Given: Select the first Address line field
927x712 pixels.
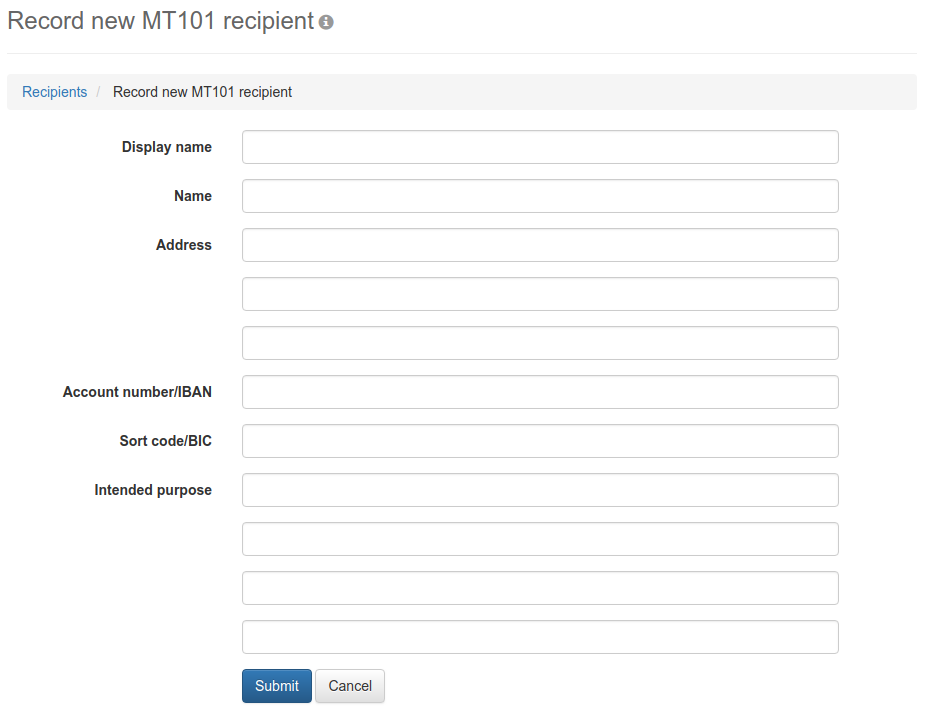Looking at the screenshot, I should [540, 245].
